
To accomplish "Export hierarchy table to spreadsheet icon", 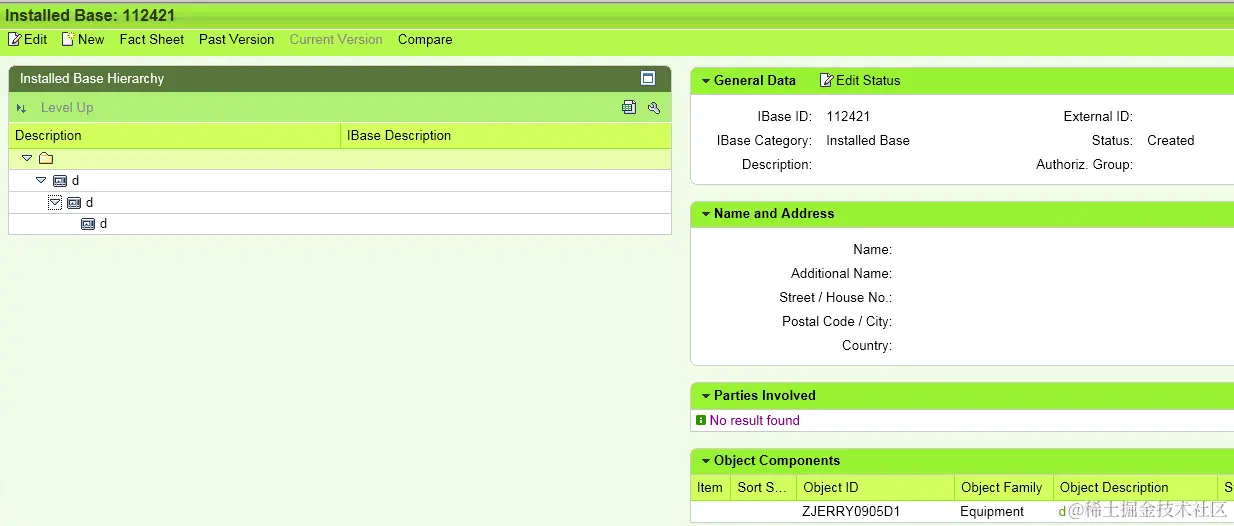I will 629,107.
